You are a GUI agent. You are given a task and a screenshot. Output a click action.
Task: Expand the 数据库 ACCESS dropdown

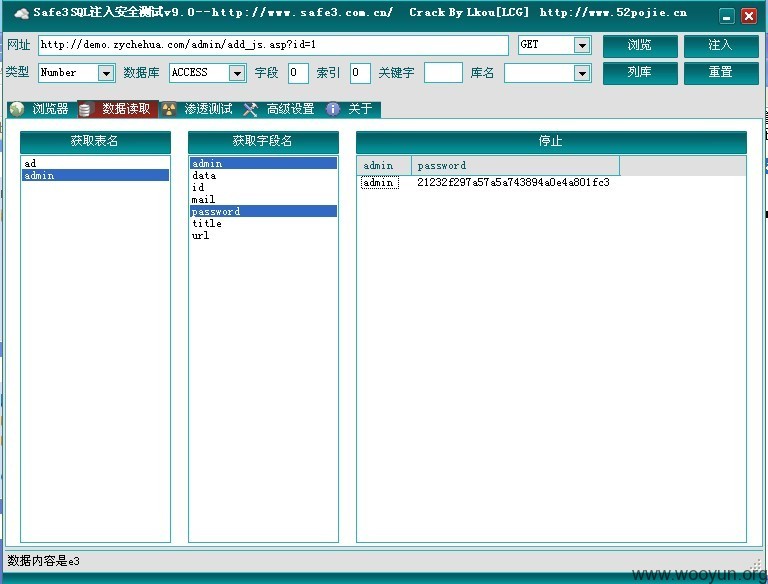(x=237, y=73)
